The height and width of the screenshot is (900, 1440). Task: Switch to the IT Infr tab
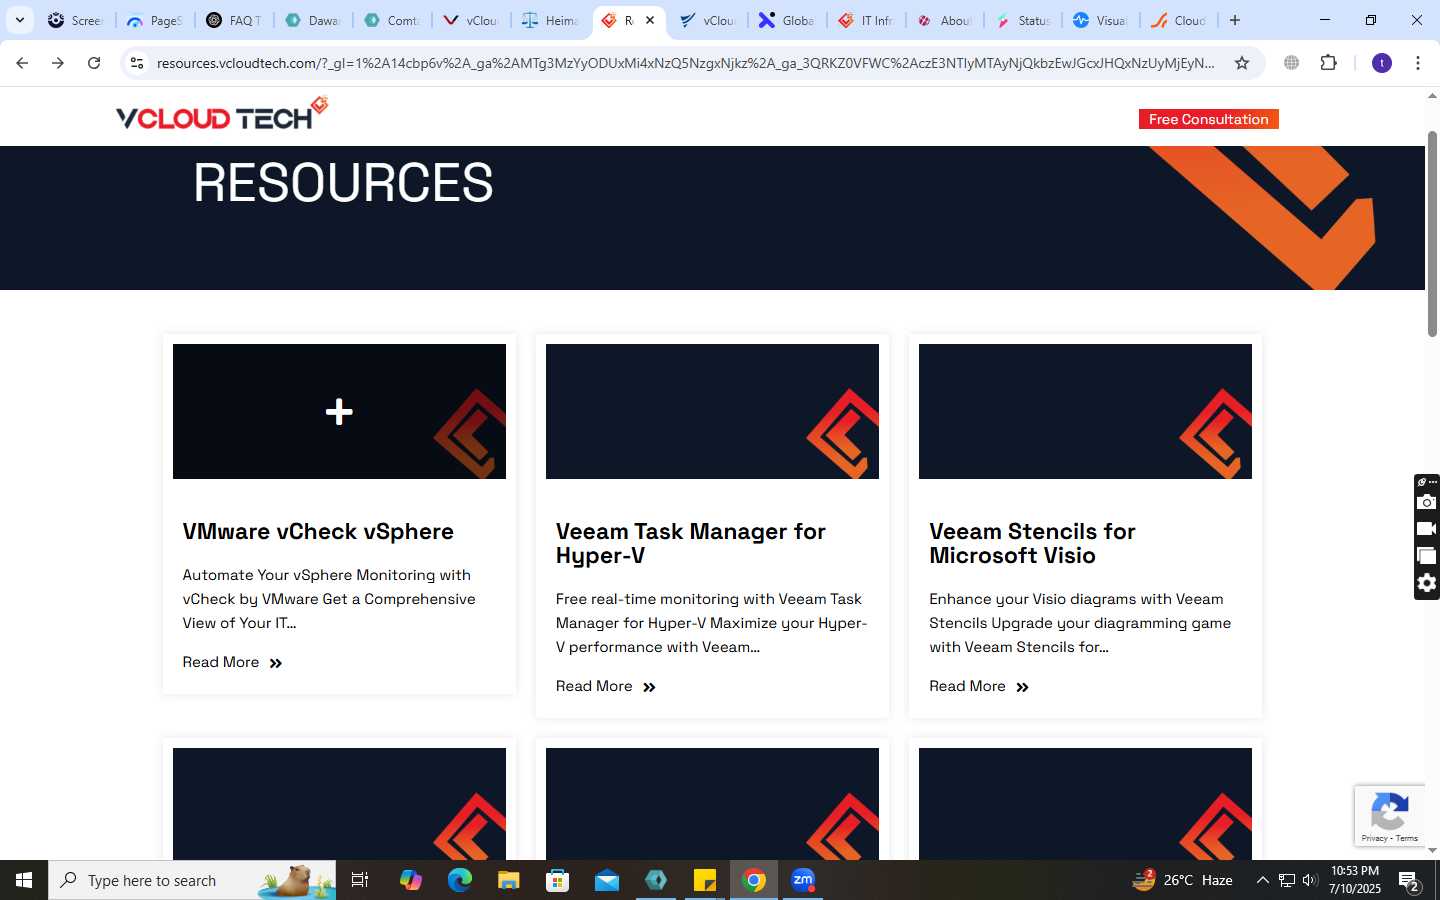[866, 20]
